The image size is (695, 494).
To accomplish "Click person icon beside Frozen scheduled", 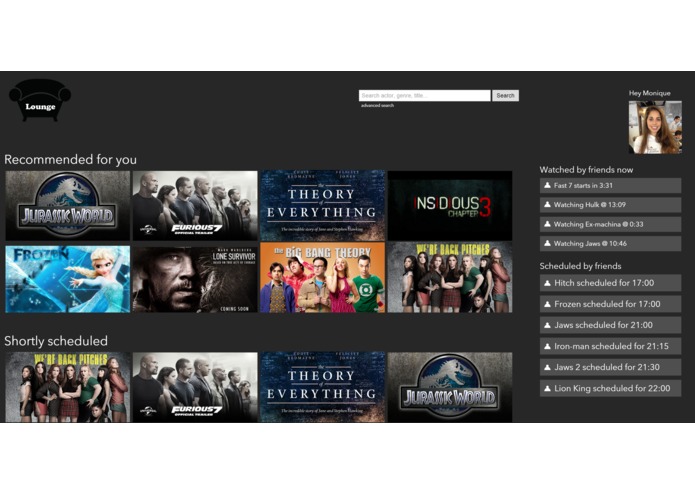I will [x=547, y=304].
